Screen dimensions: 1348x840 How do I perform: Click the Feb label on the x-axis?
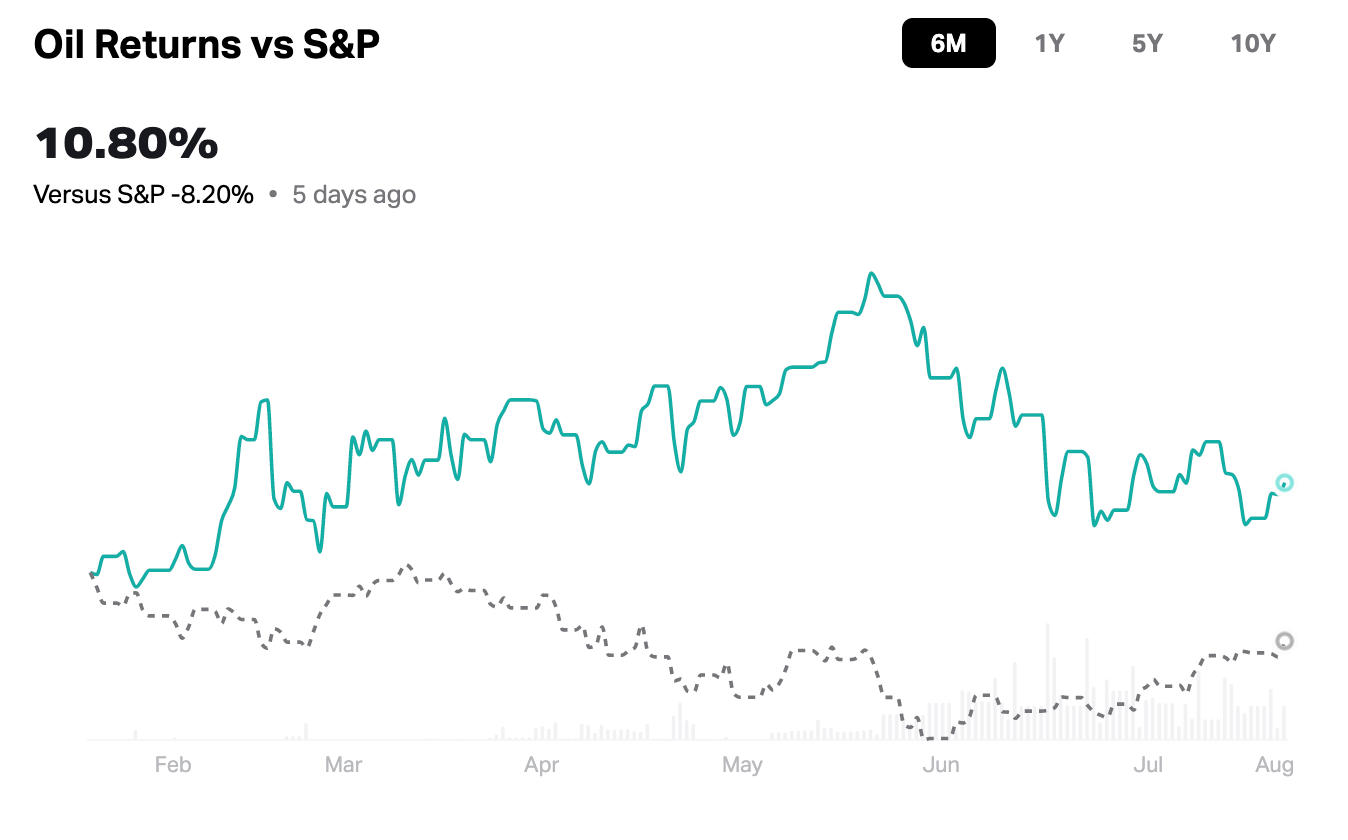[172, 765]
